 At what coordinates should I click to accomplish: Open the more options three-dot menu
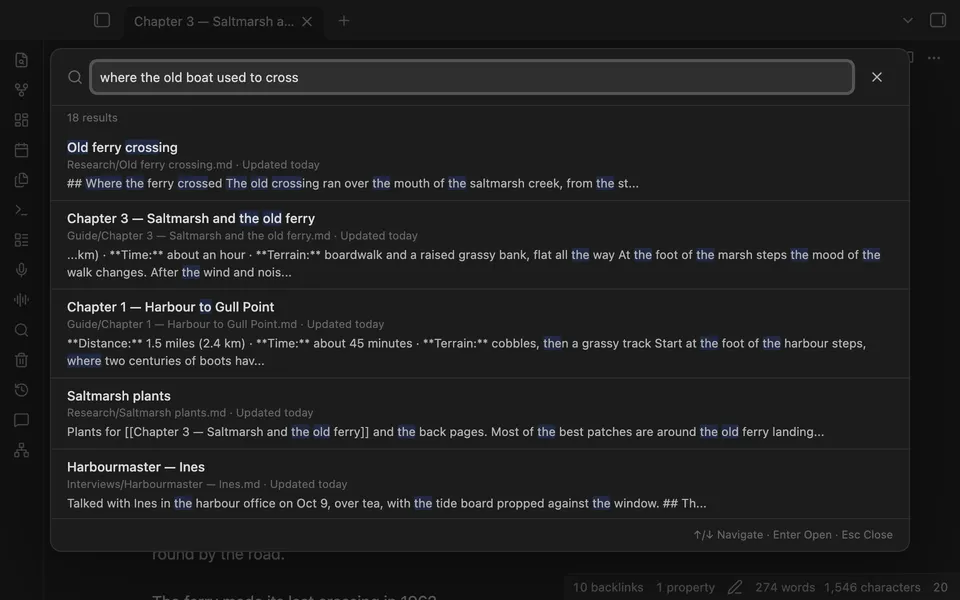click(934, 58)
